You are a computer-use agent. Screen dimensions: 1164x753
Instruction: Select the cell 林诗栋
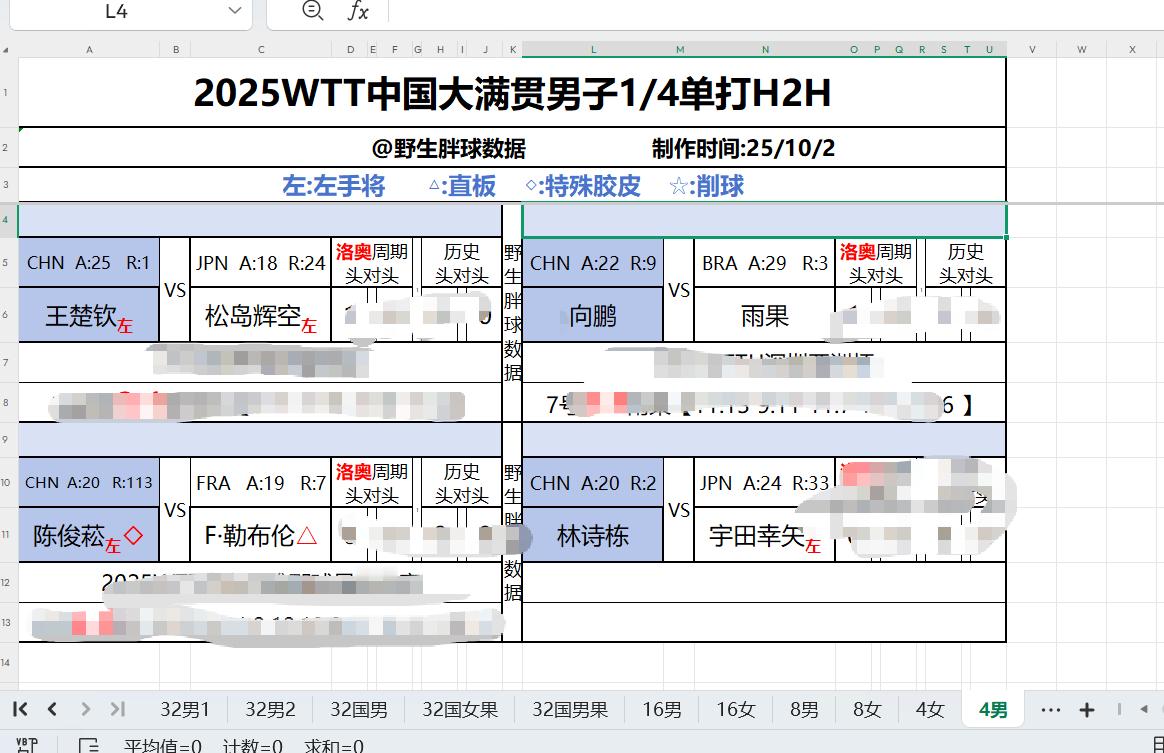593,535
